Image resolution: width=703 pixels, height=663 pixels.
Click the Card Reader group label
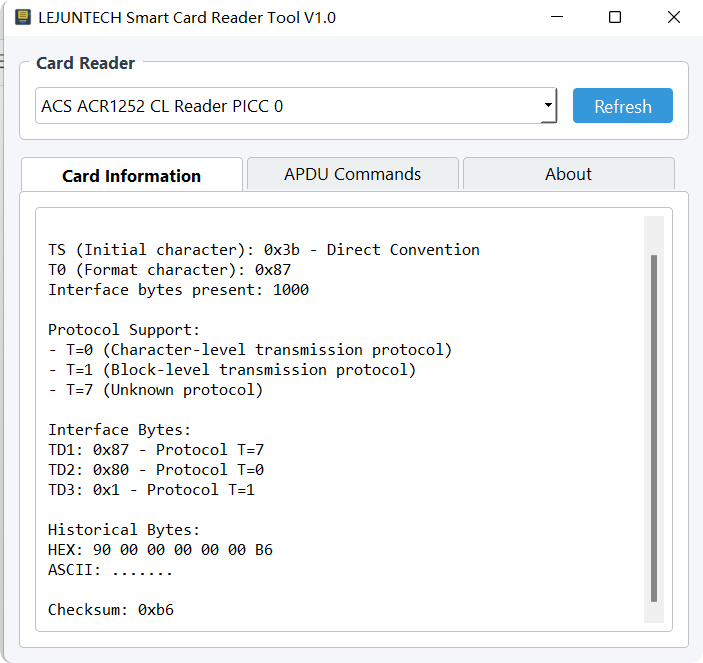click(85, 63)
